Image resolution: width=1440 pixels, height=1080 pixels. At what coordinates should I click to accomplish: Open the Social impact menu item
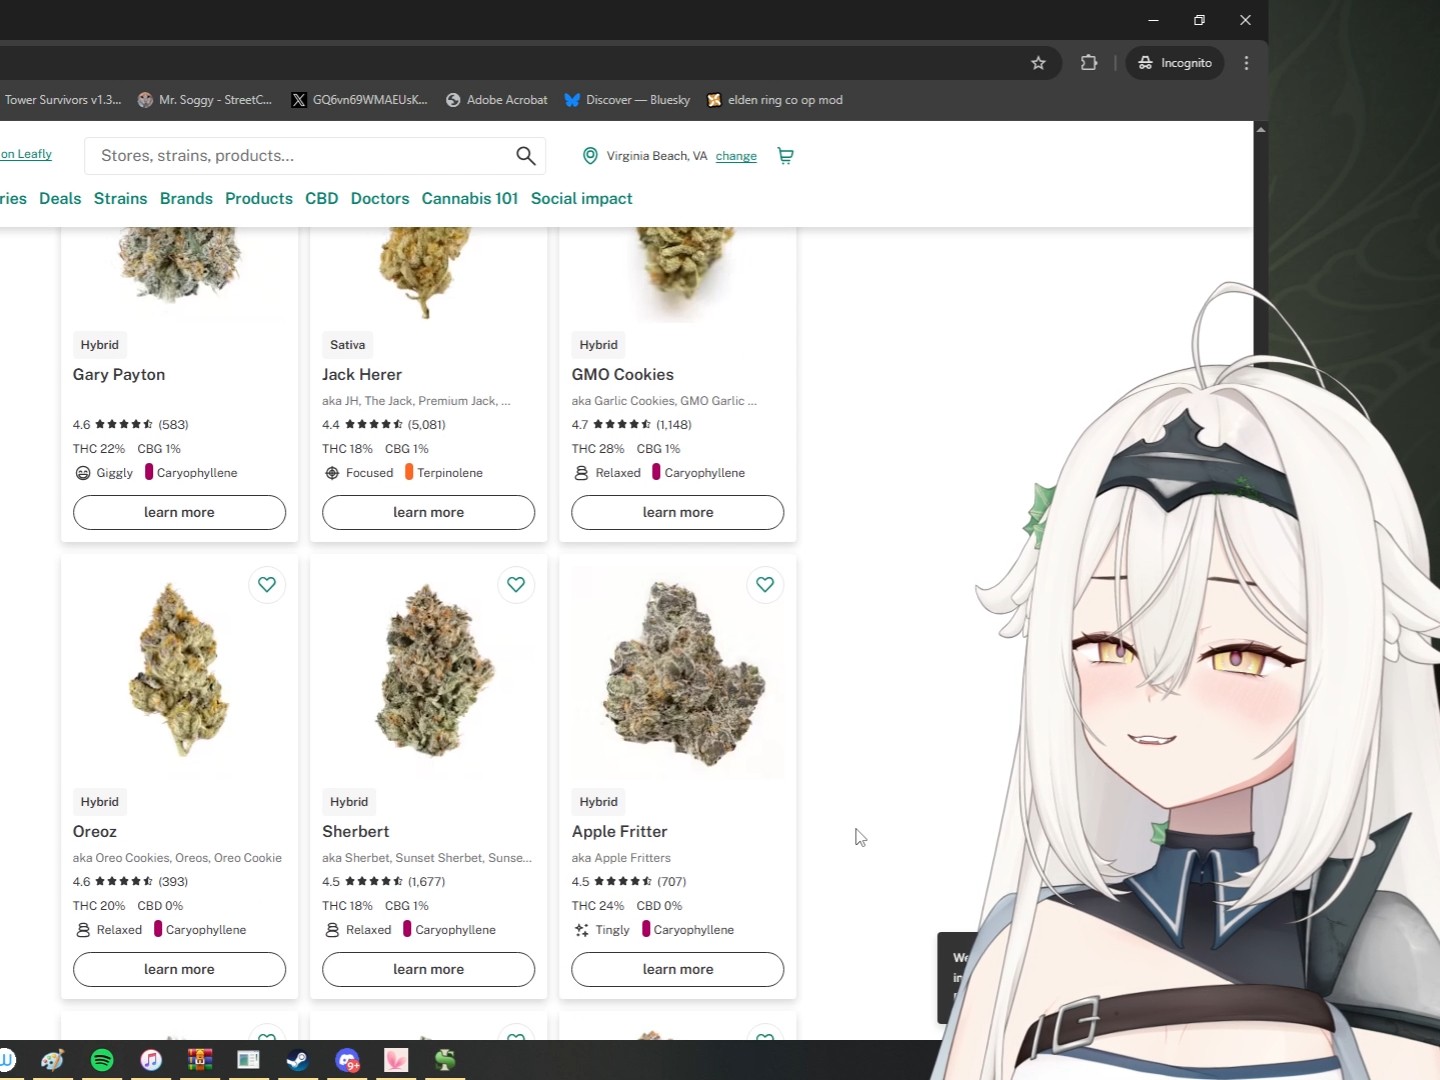tap(582, 199)
